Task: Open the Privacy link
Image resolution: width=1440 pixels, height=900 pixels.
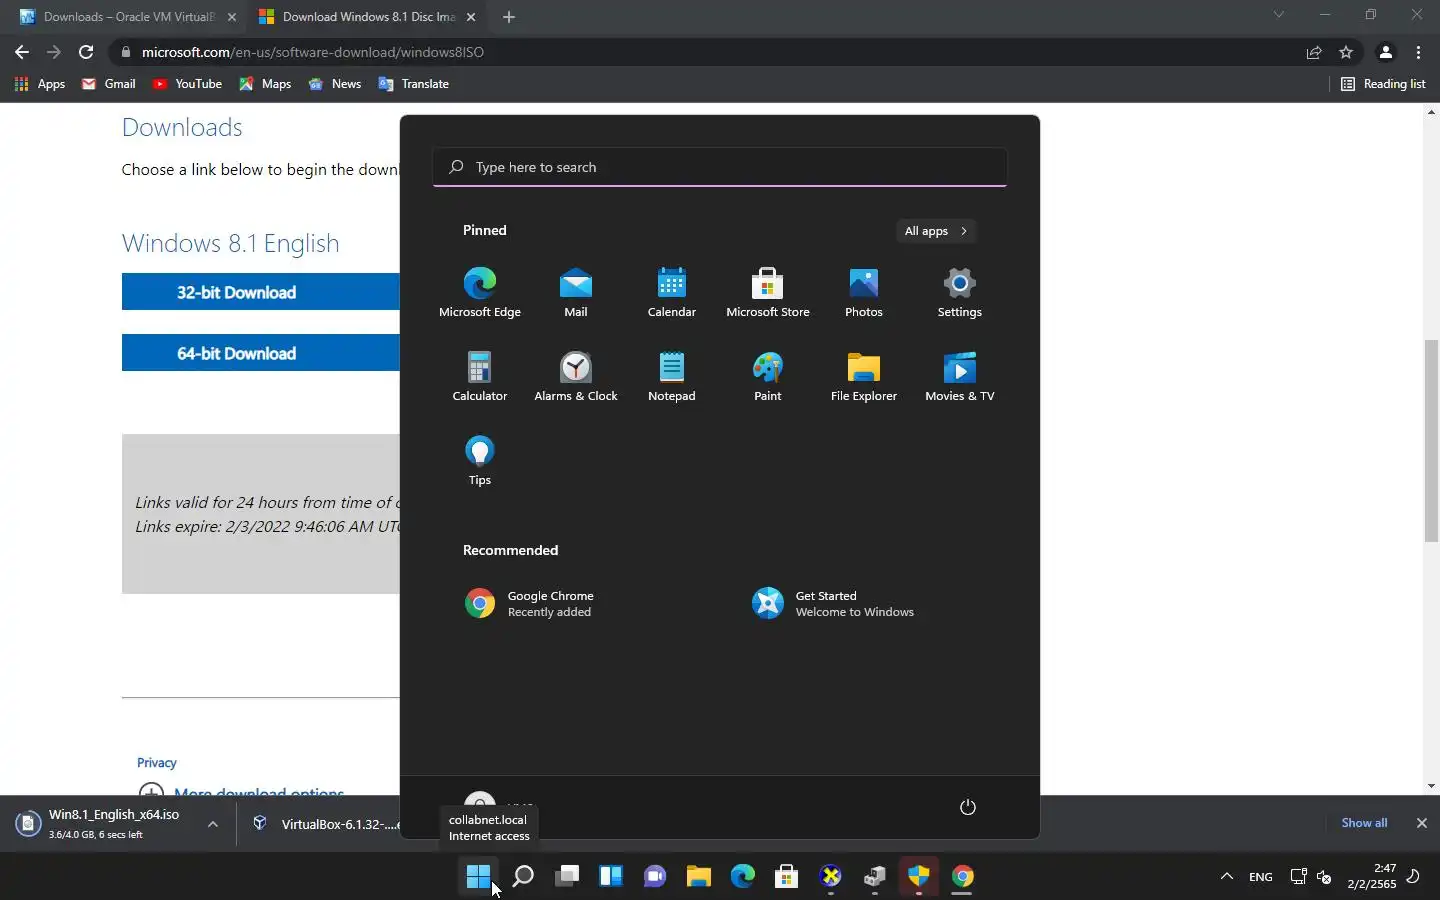Action: pyautogui.click(x=157, y=763)
